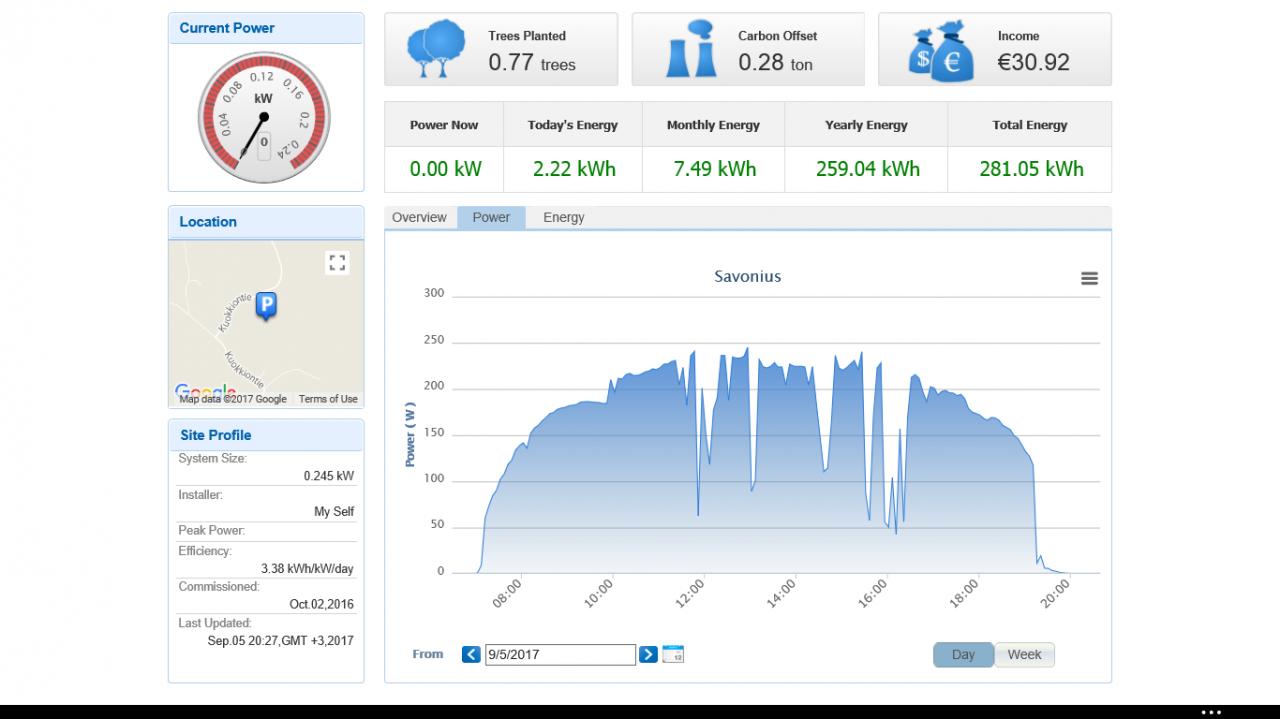The width and height of the screenshot is (1280, 719).
Task: Click the From label beside the date controls
Action: pos(428,654)
